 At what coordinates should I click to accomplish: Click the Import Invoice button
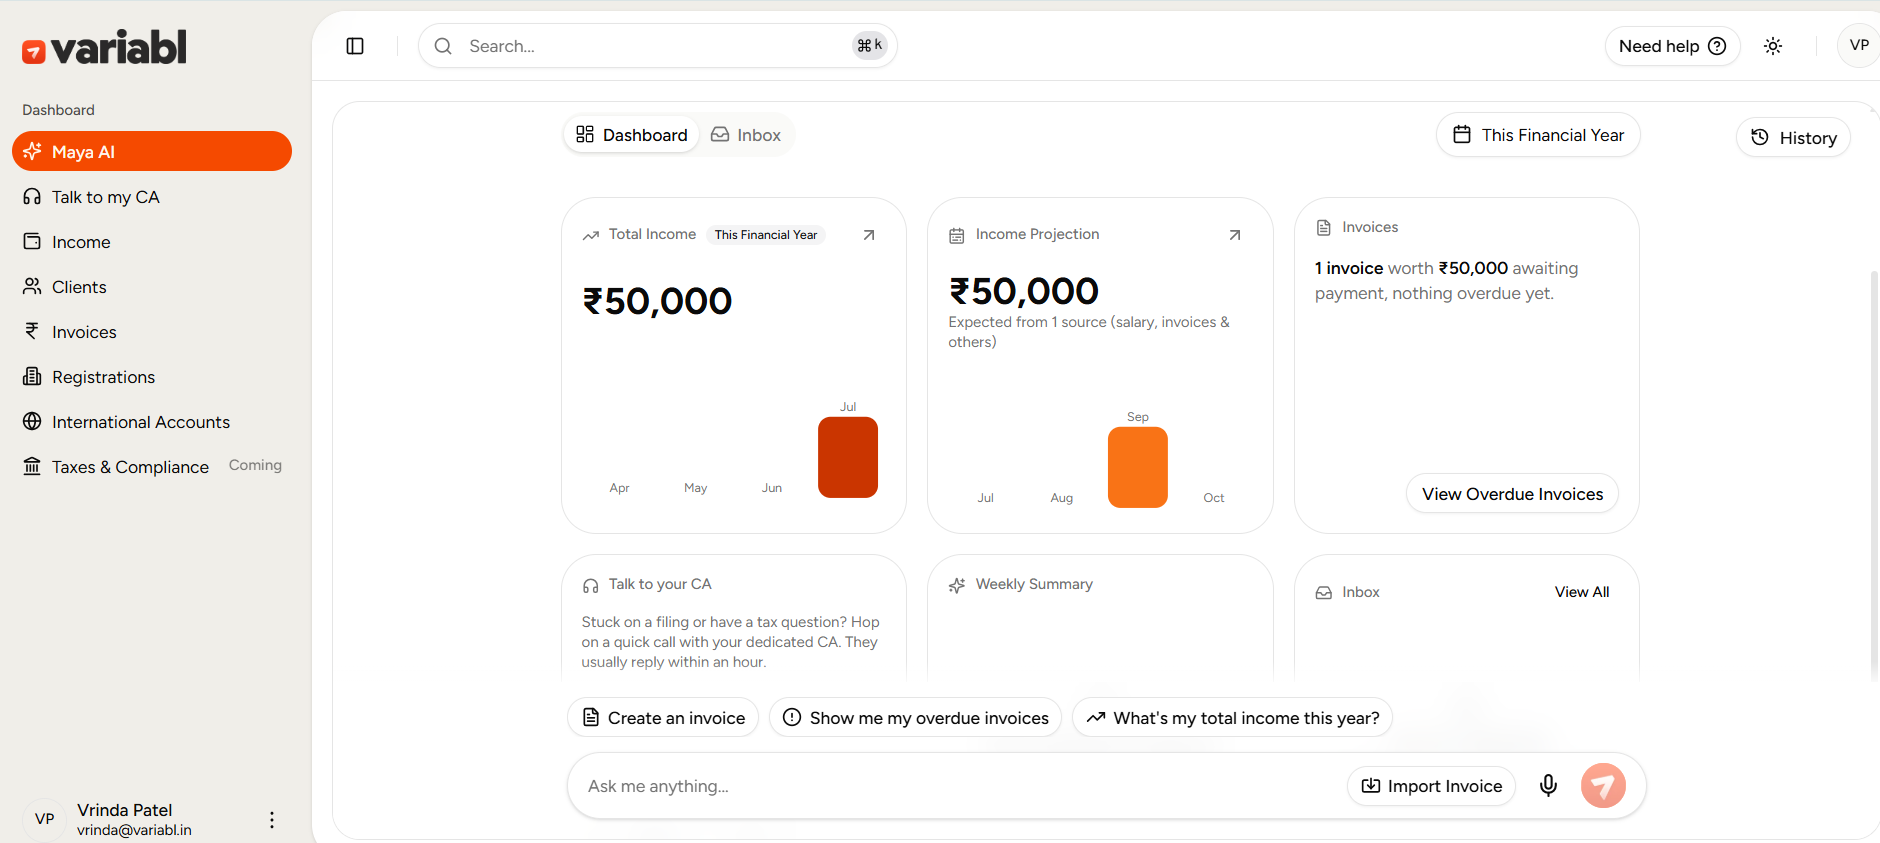coord(1431,786)
